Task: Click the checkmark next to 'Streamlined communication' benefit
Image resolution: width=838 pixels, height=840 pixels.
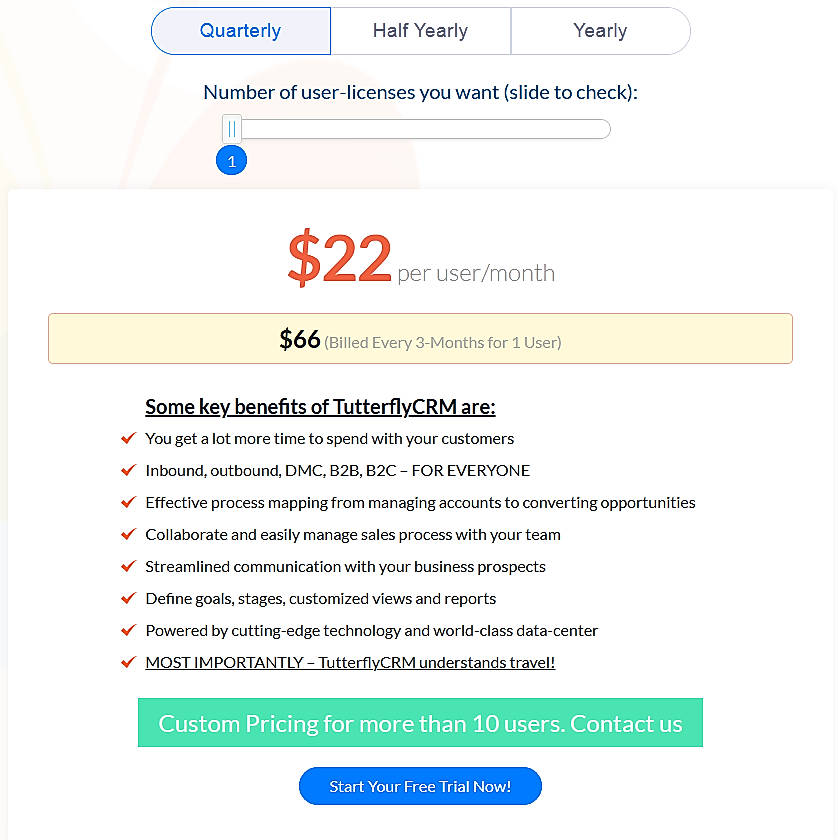Action: (x=128, y=566)
